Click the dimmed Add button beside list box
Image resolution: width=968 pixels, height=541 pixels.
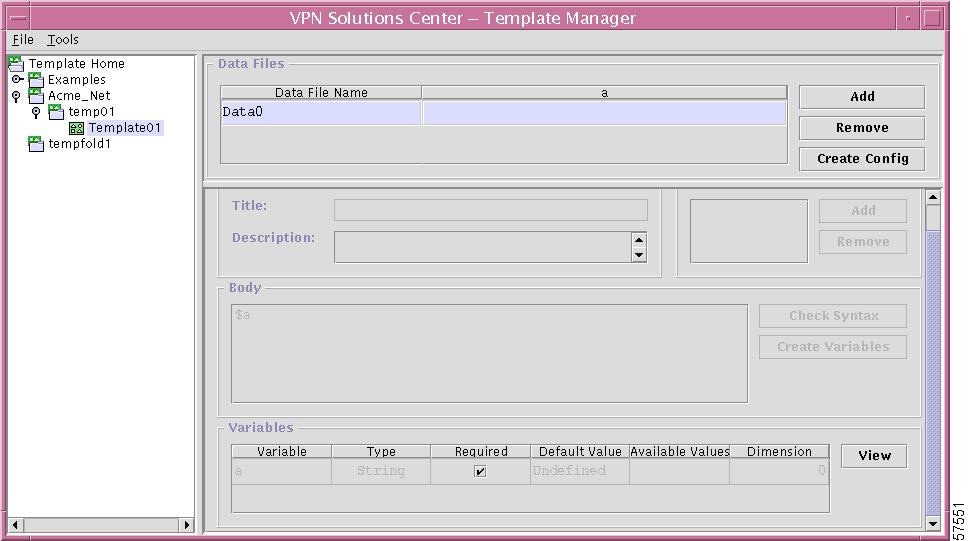tap(863, 211)
